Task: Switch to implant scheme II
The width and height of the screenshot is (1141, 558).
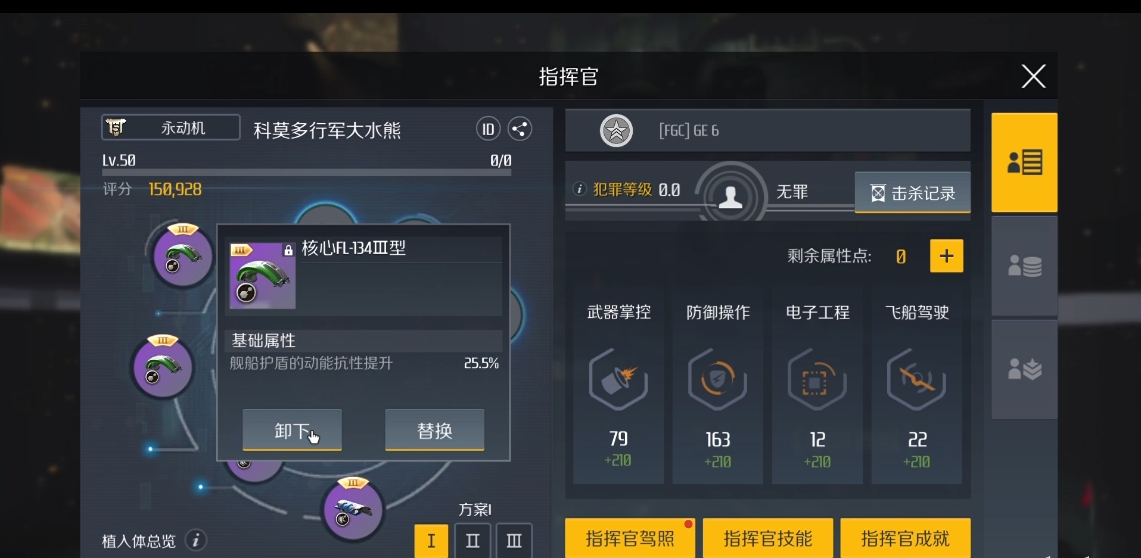Action: click(472, 541)
